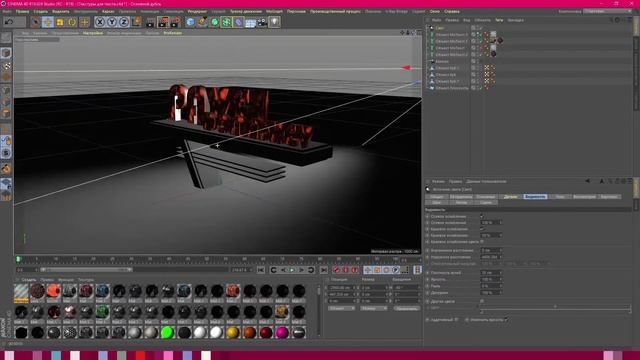The height and width of the screenshot is (360, 640).
Task: Select the Live Selection tool
Action: point(36,22)
